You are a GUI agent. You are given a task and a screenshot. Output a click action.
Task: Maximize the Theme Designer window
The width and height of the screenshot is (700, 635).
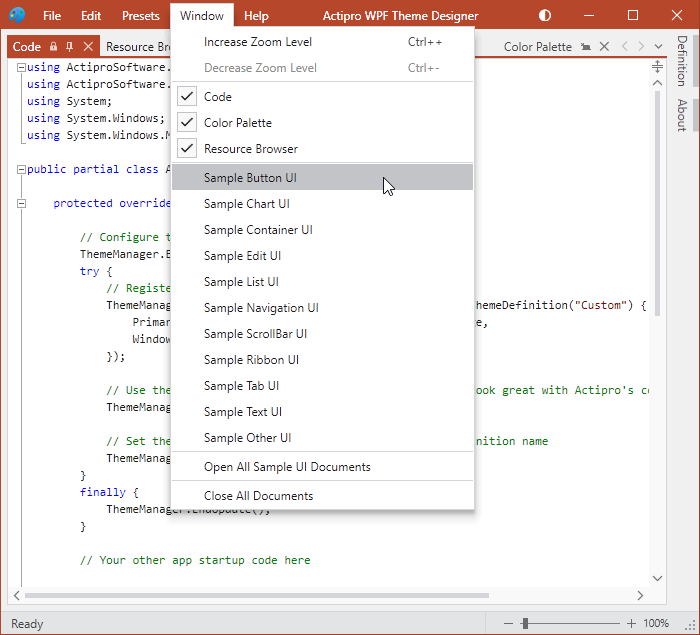633,16
